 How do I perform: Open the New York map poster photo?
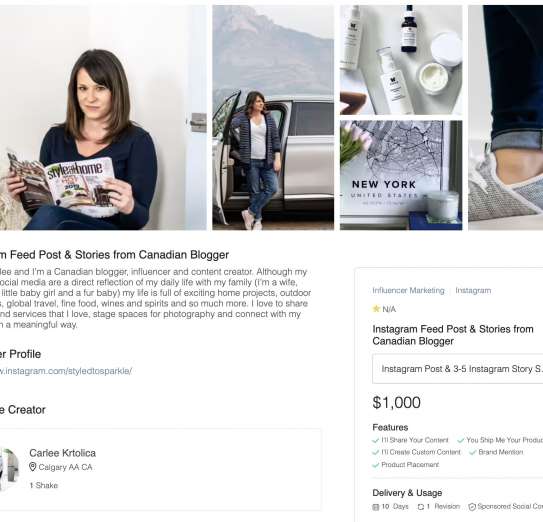coord(401,175)
